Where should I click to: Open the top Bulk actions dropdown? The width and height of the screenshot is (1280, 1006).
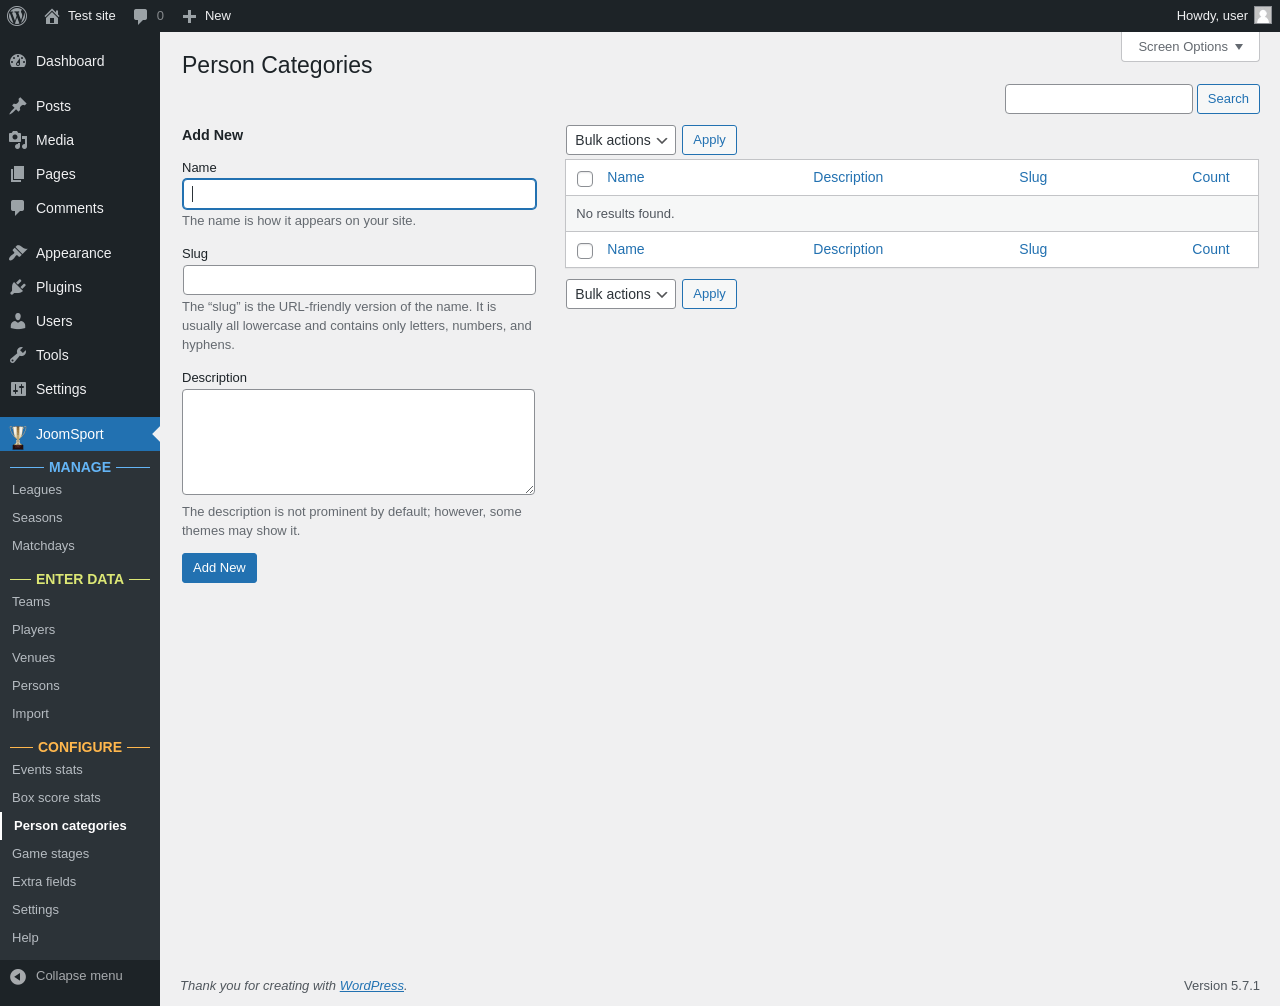coord(620,140)
